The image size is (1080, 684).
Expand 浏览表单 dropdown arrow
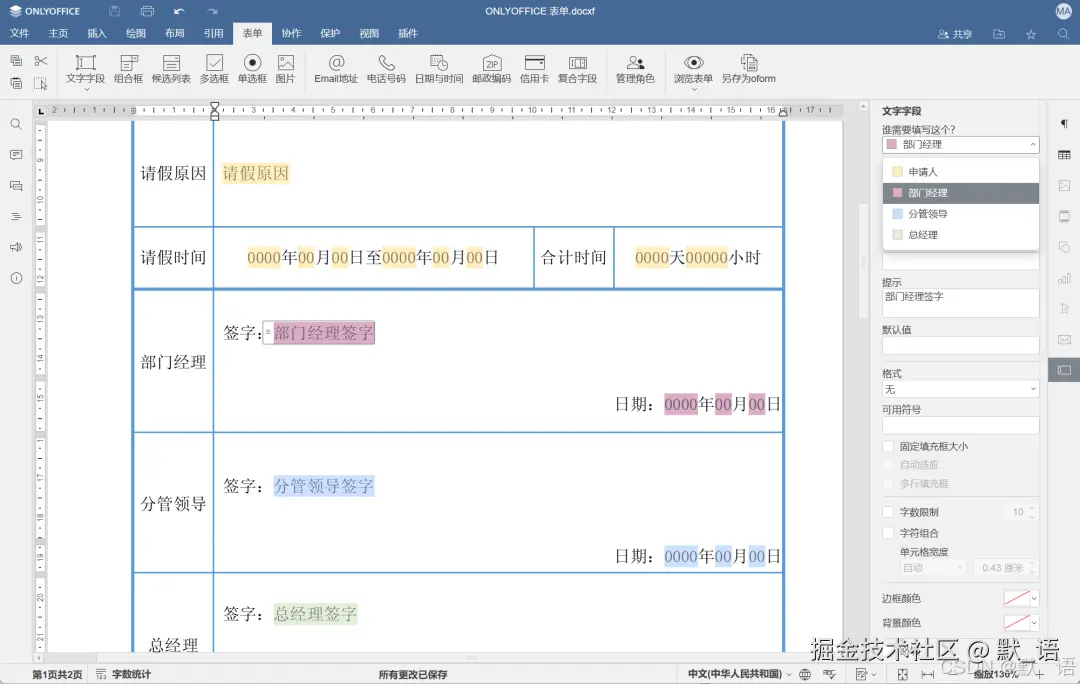tap(694, 90)
